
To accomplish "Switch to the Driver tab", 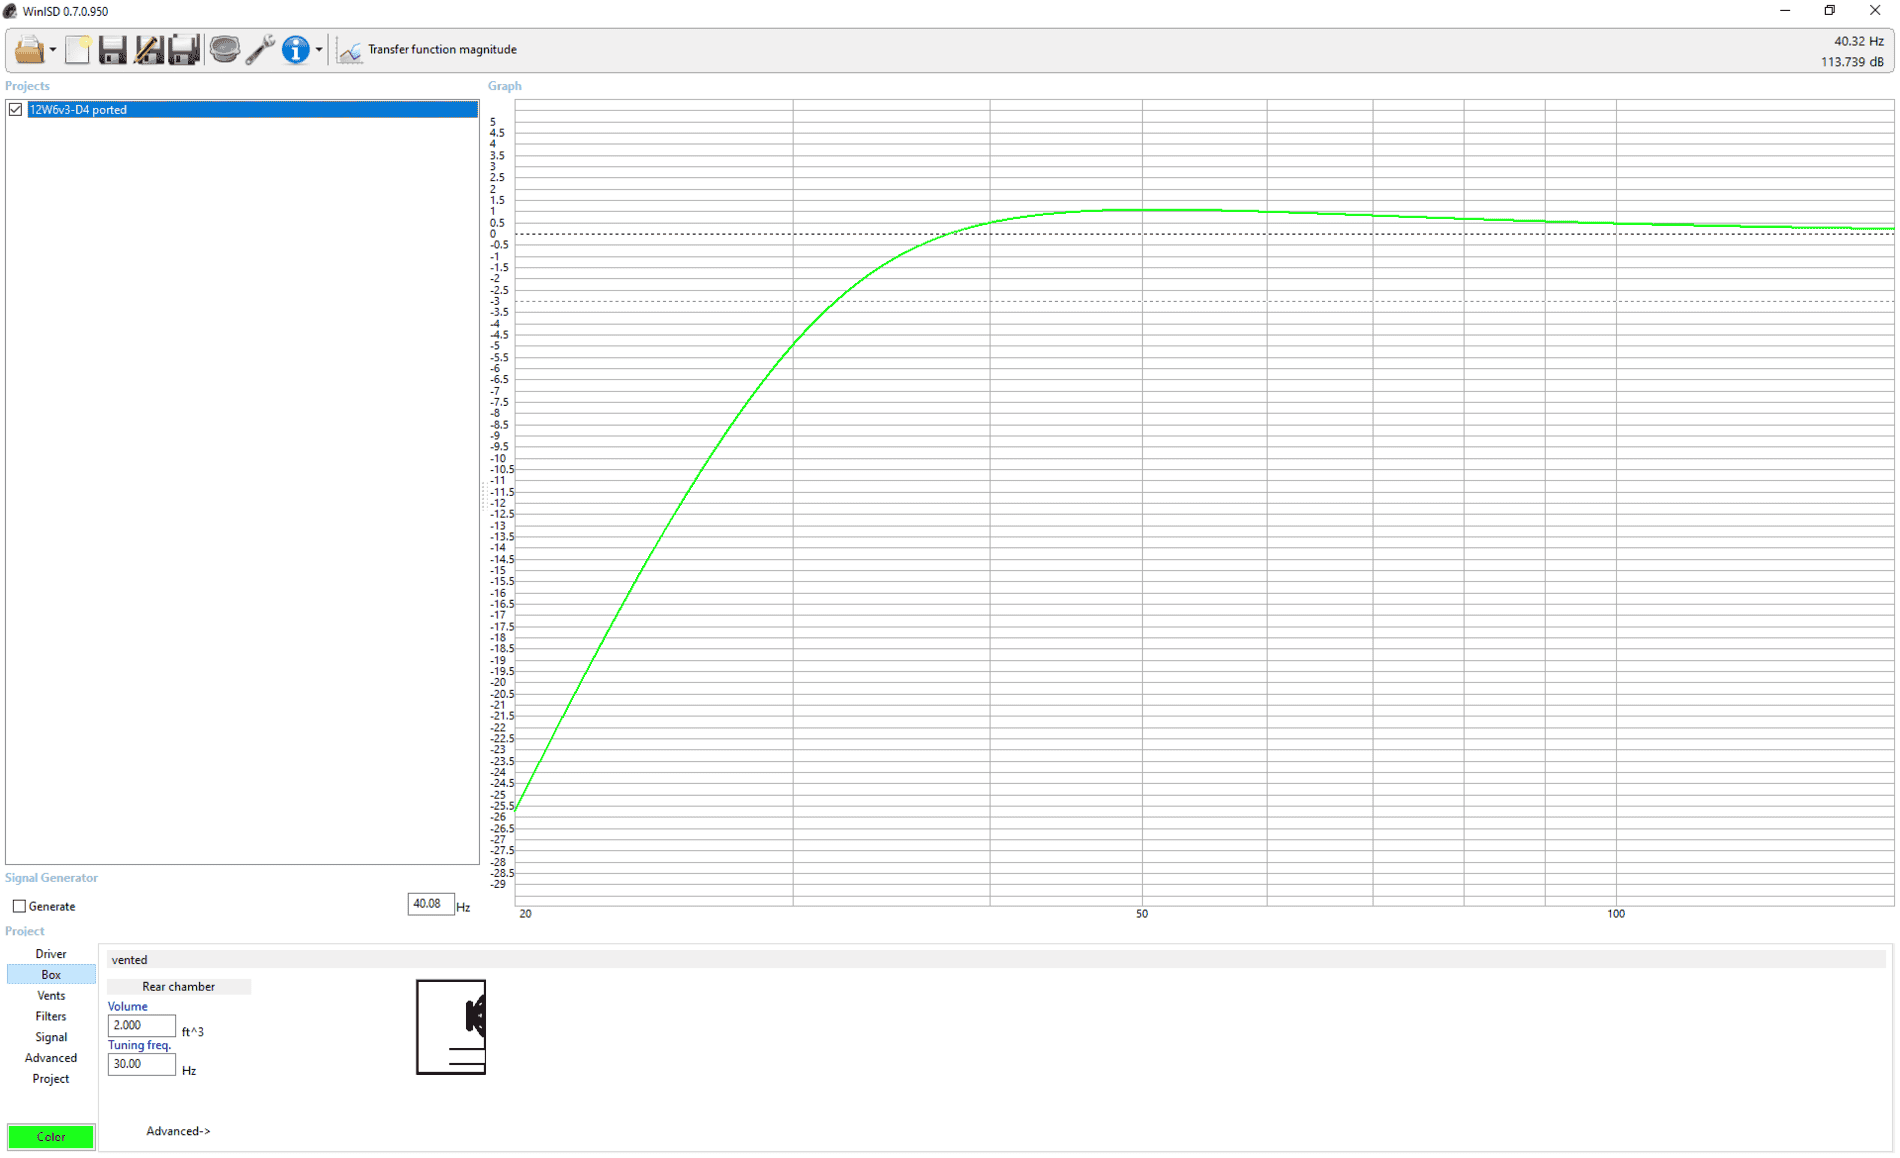I will pos(51,954).
